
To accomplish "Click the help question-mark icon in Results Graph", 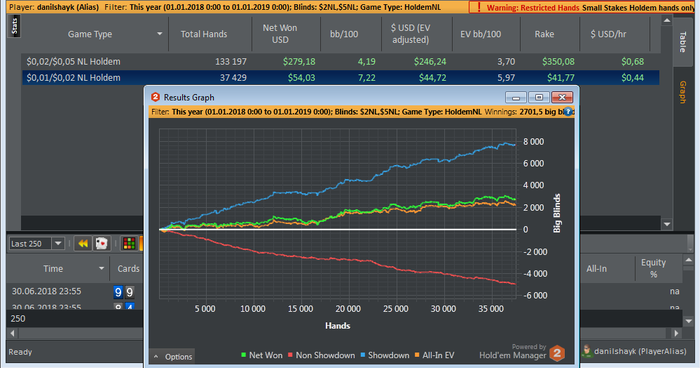I will point(567,112).
